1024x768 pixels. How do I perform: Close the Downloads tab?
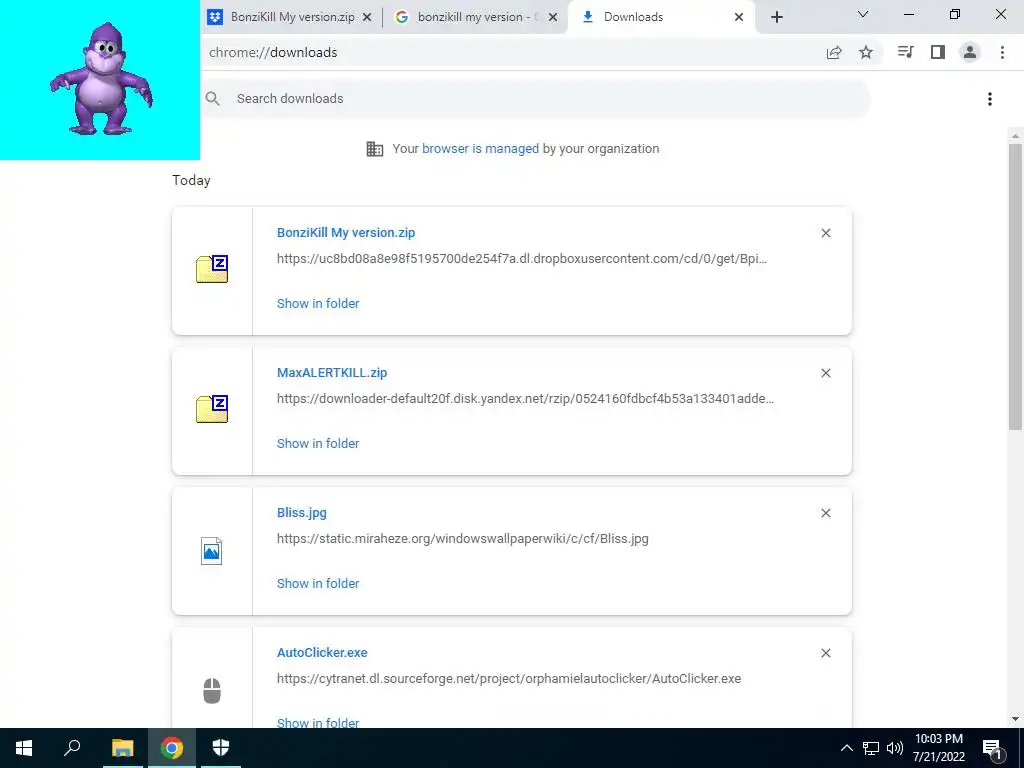pos(739,17)
